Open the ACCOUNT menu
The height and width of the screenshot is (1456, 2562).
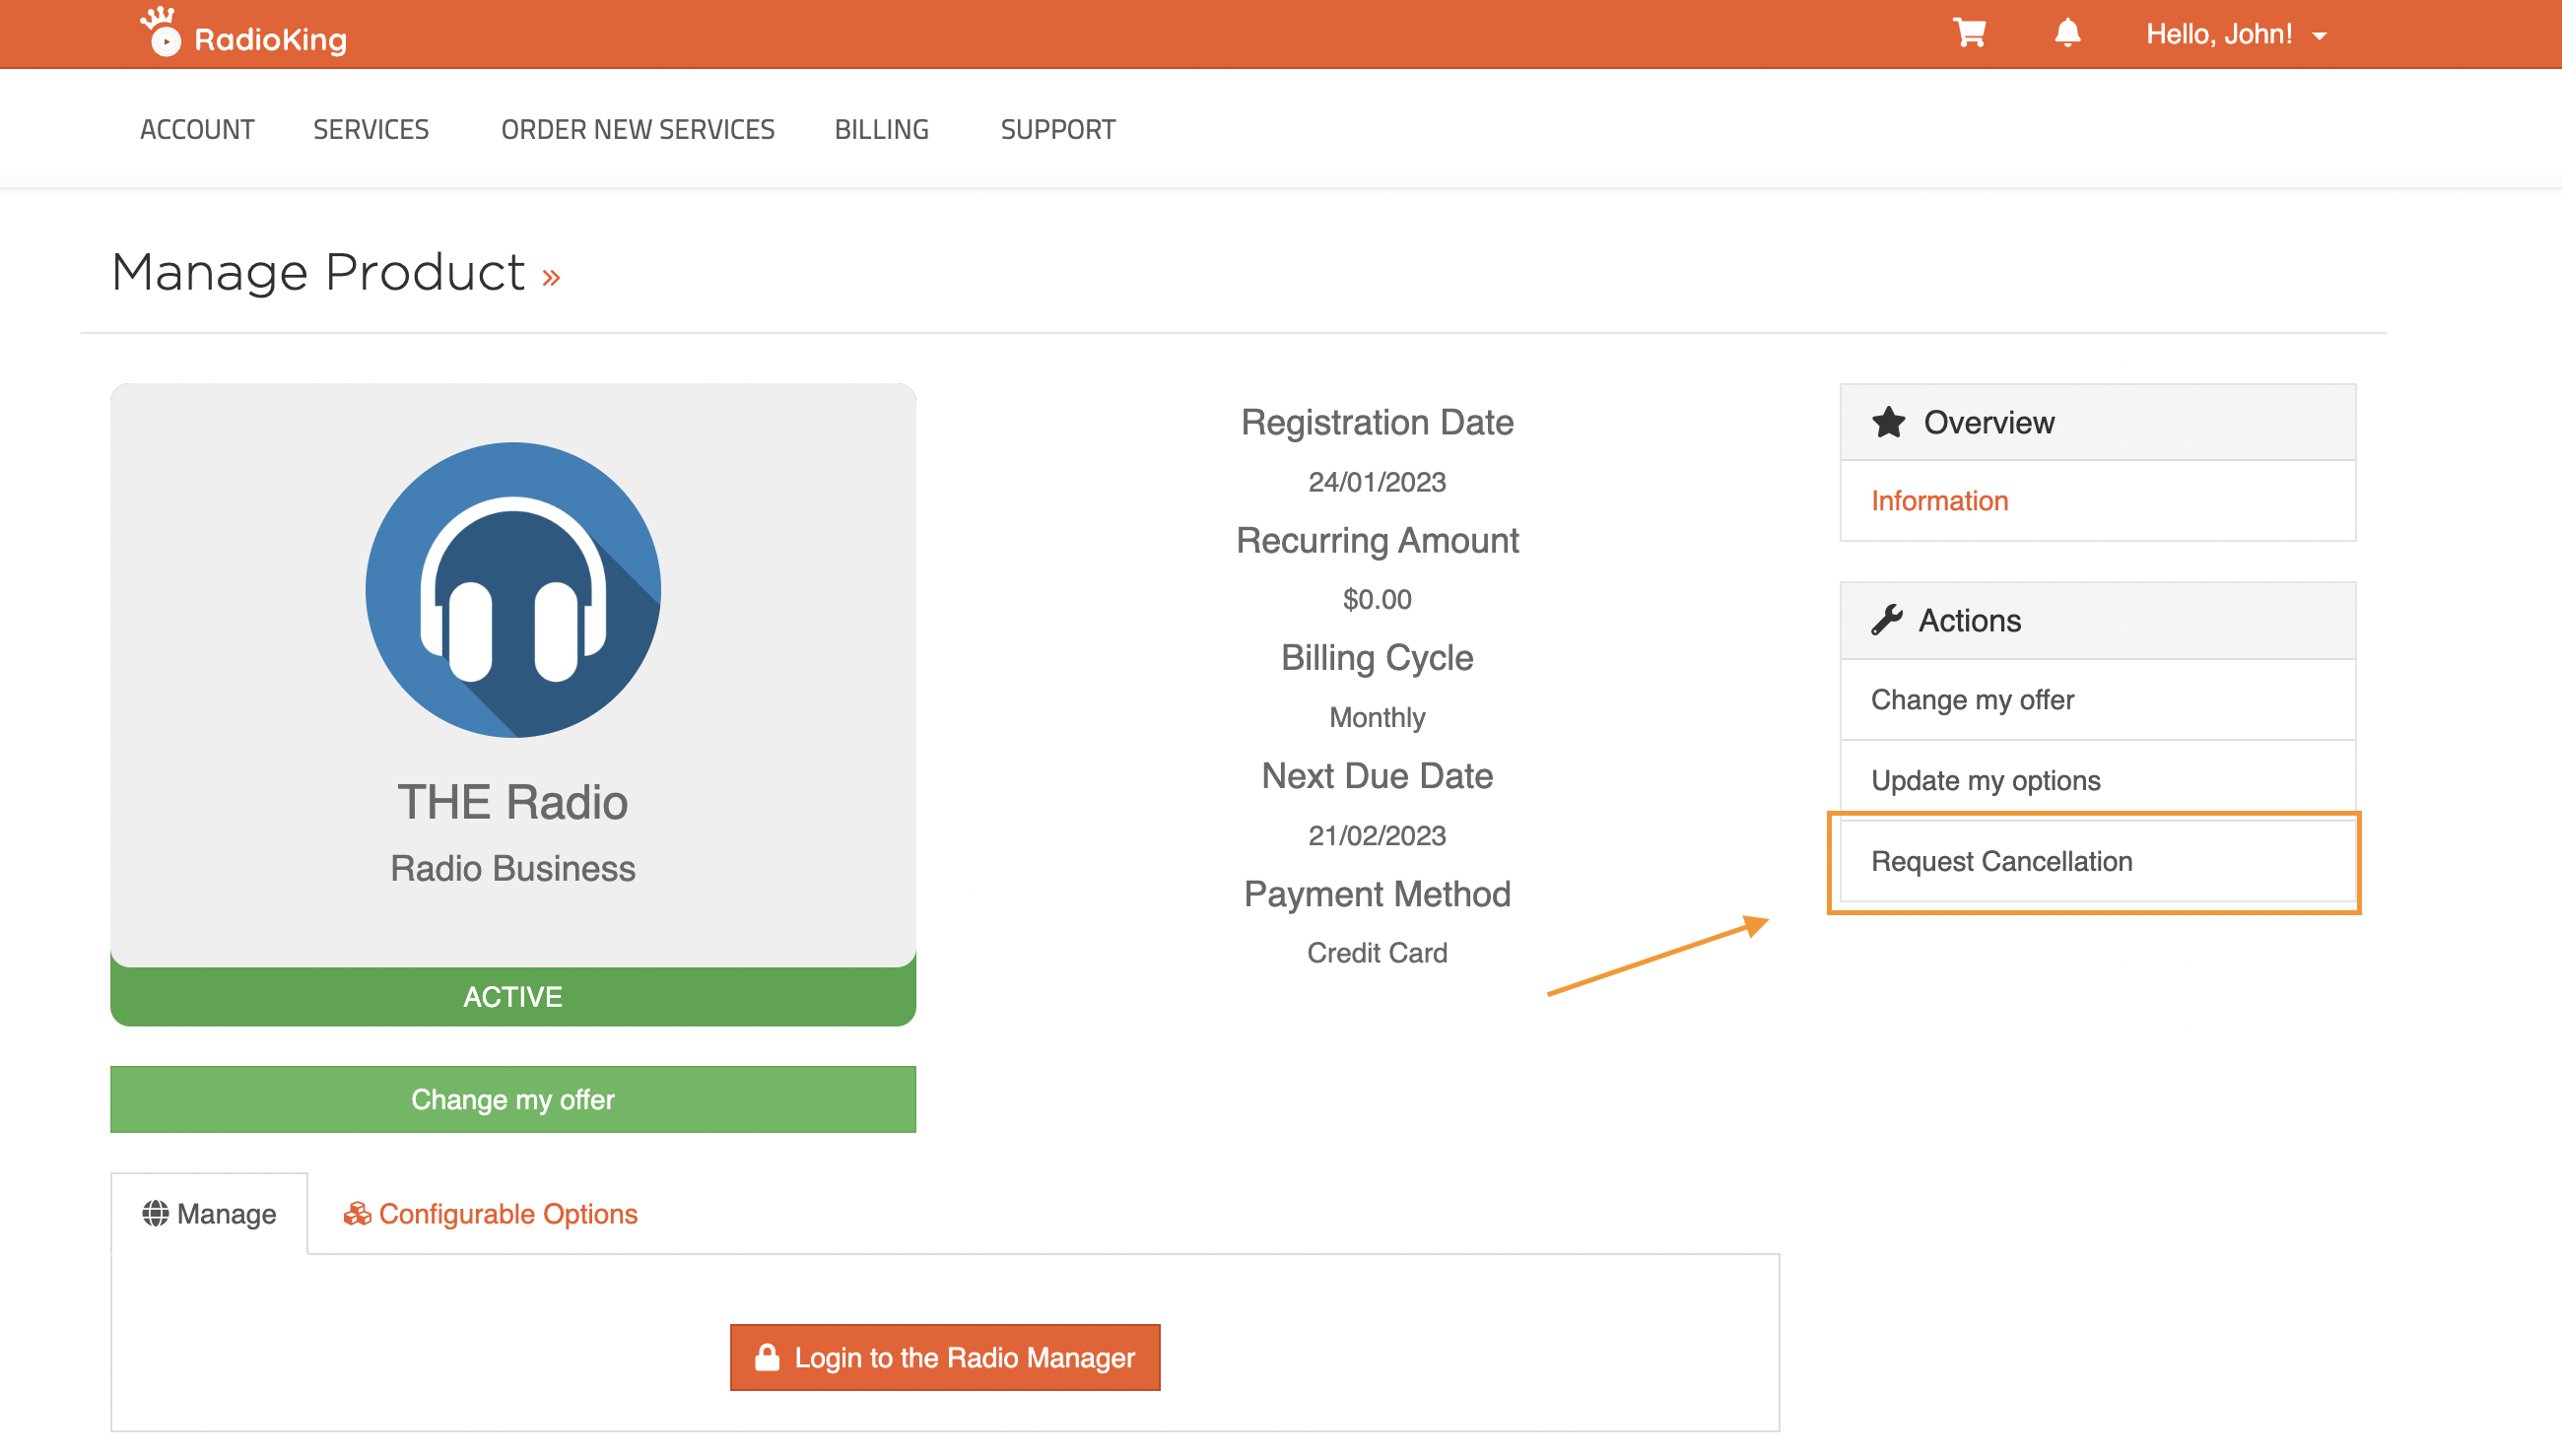tap(197, 129)
